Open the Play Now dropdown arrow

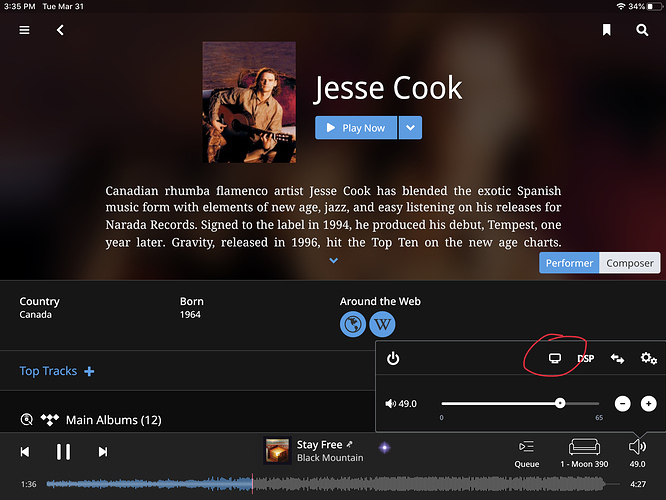click(x=410, y=127)
